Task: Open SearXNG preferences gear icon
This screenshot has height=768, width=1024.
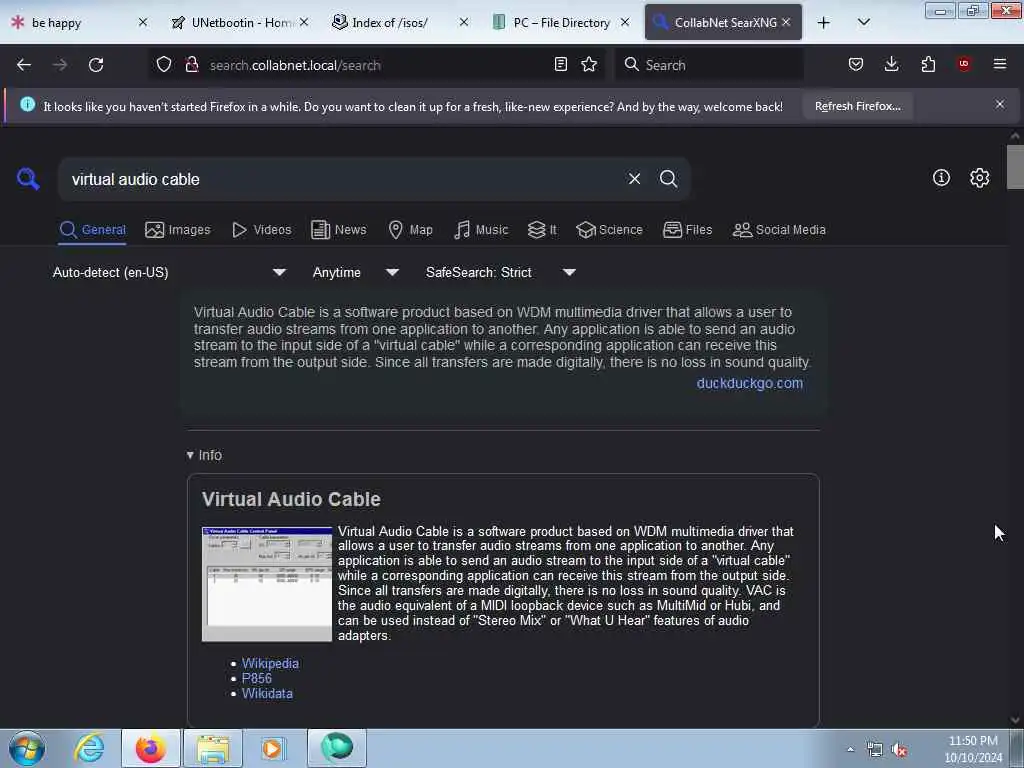Action: pyautogui.click(x=979, y=178)
